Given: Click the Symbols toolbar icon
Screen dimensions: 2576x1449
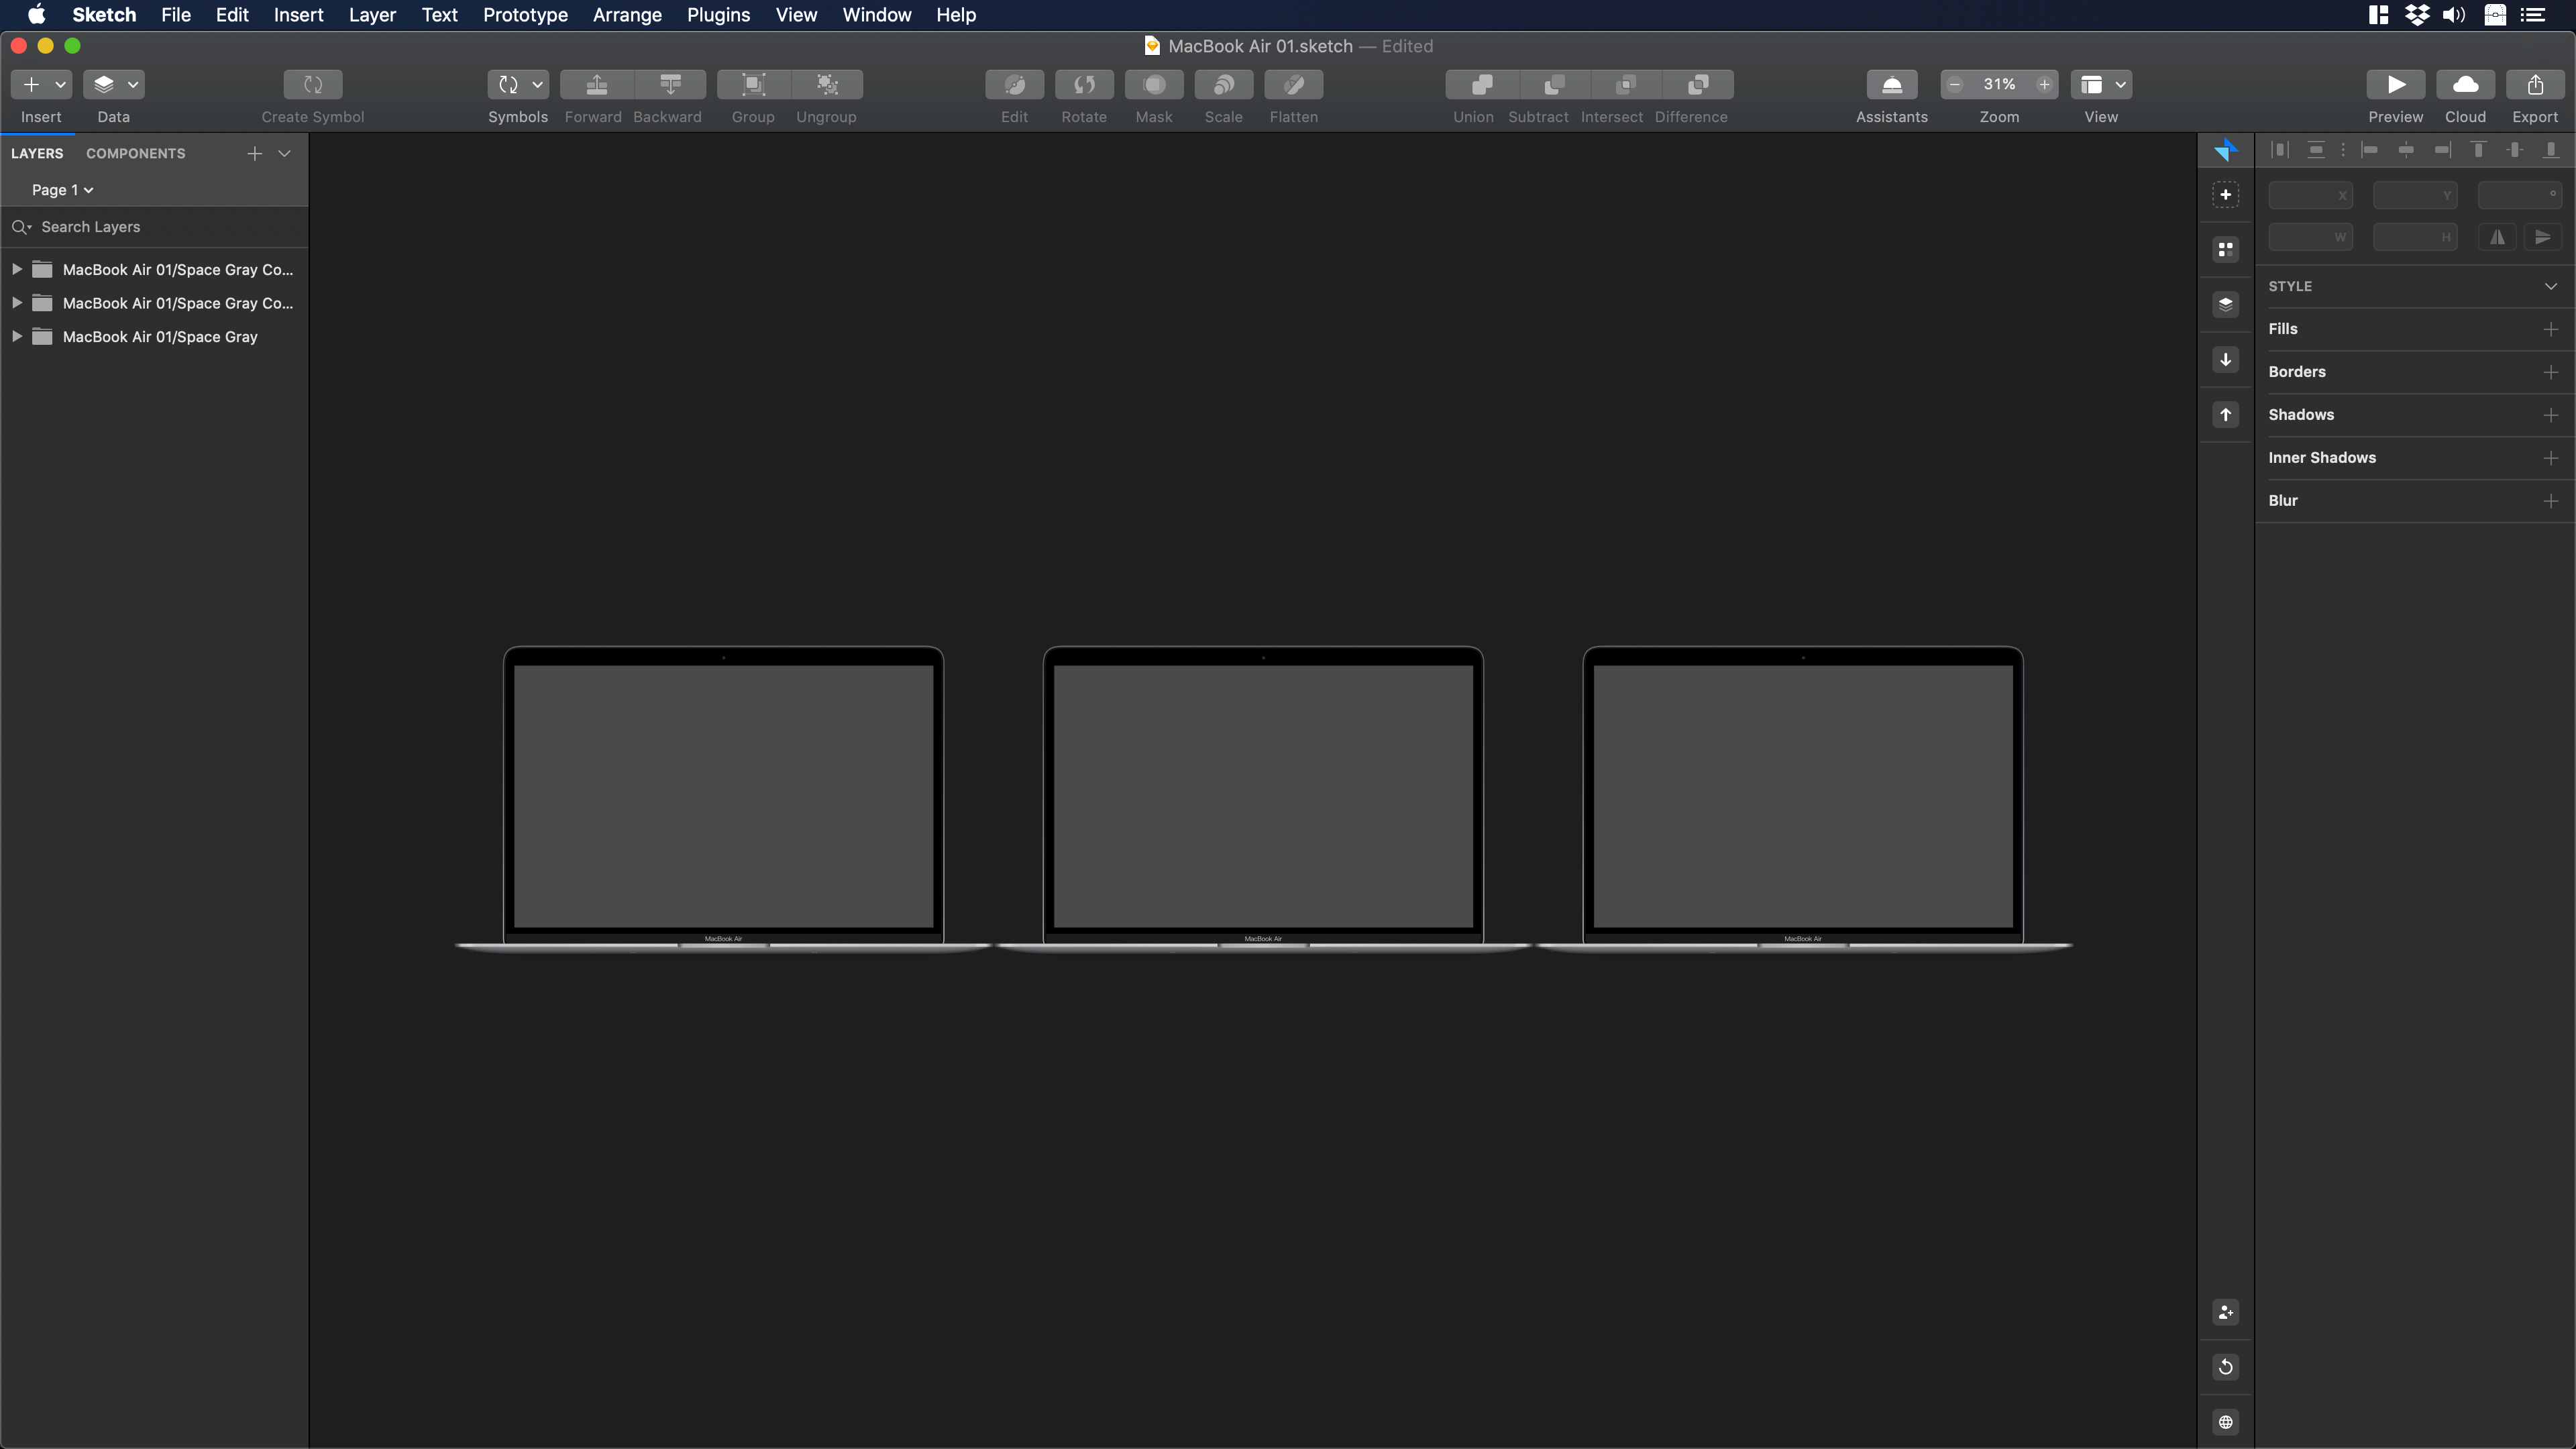Looking at the screenshot, I should point(509,85).
